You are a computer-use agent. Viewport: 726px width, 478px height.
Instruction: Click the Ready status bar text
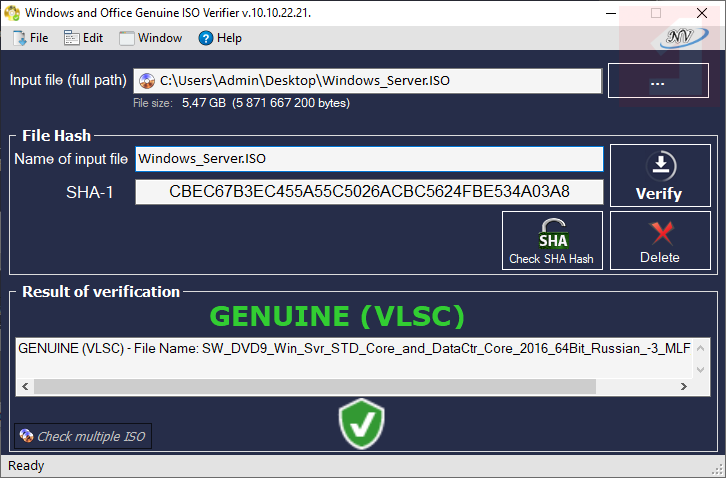(26, 465)
